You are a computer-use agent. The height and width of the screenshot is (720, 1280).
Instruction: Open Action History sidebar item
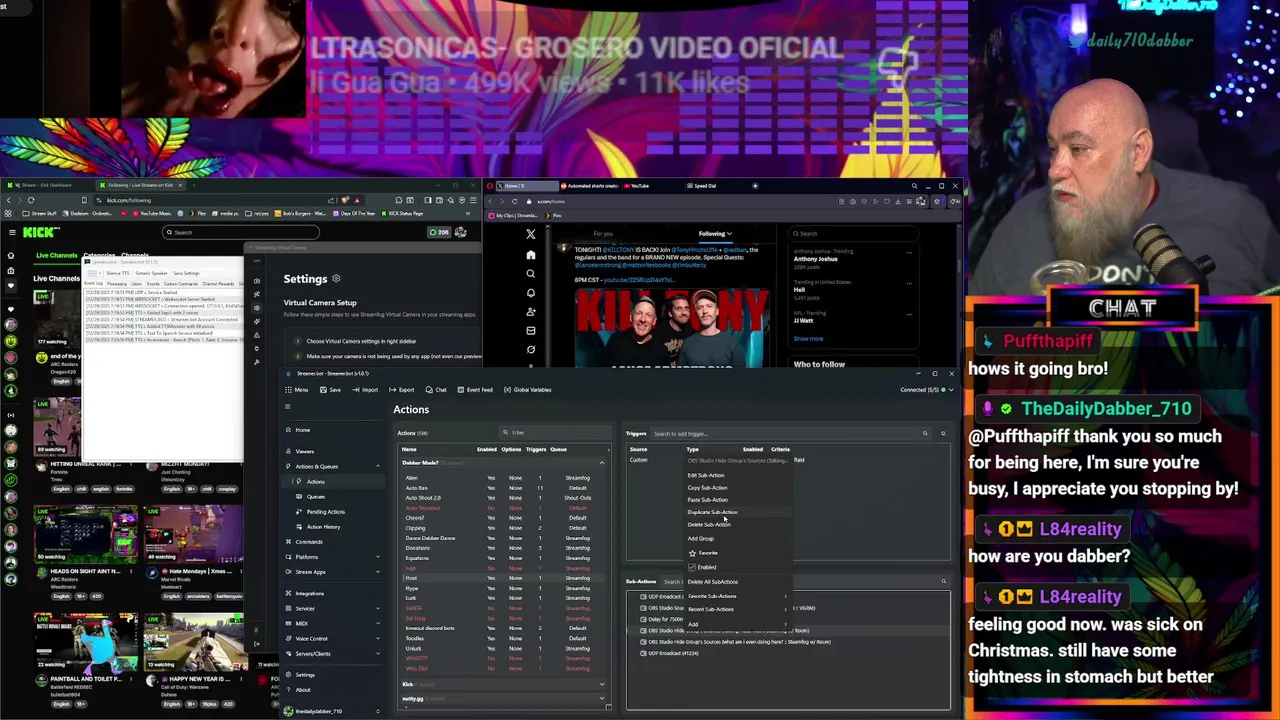coord(323,527)
